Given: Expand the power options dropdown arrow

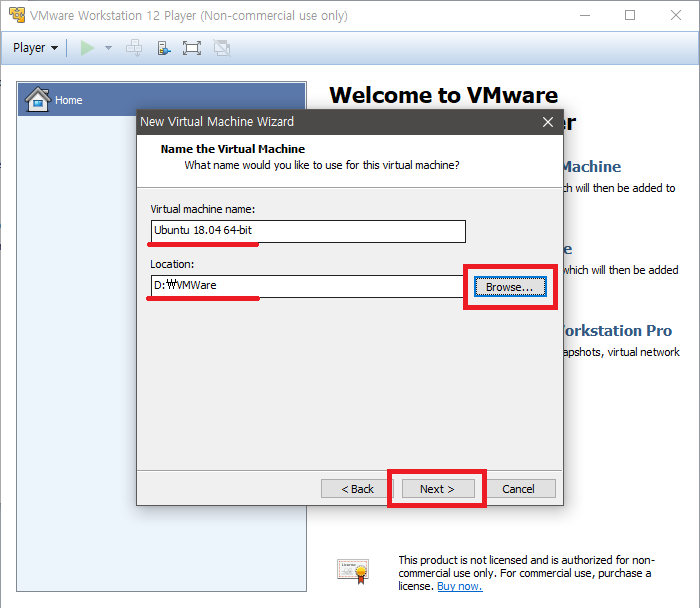Looking at the screenshot, I should click(x=108, y=48).
